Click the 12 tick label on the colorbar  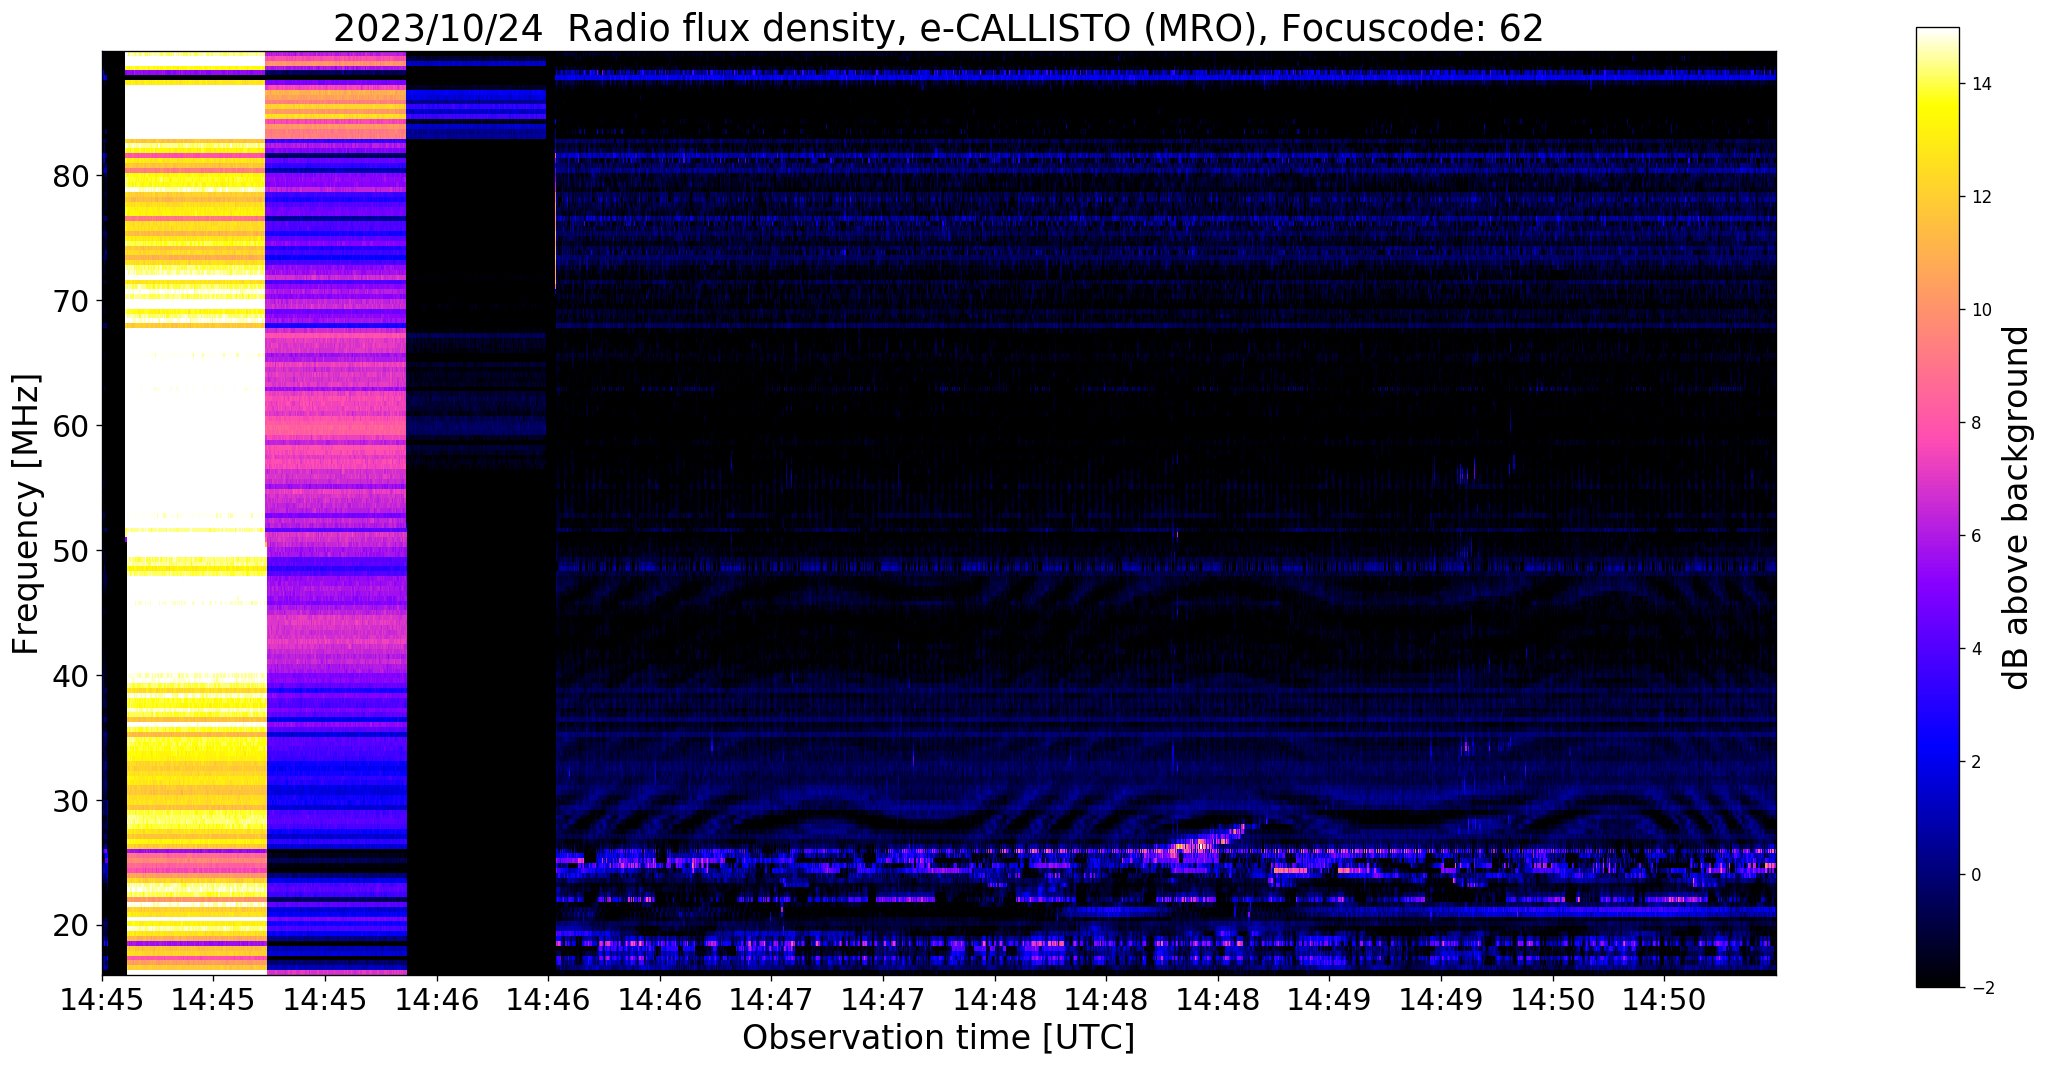[1980, 197]
